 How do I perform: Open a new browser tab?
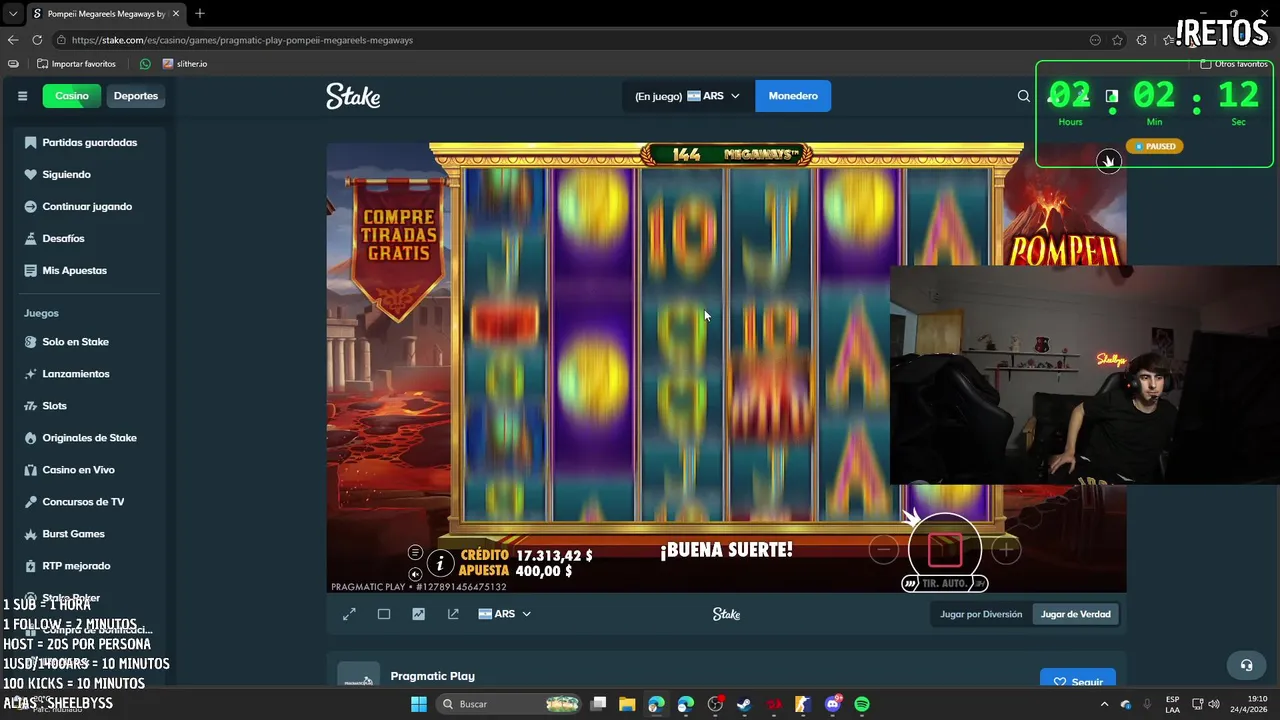[x=200, y=14]
